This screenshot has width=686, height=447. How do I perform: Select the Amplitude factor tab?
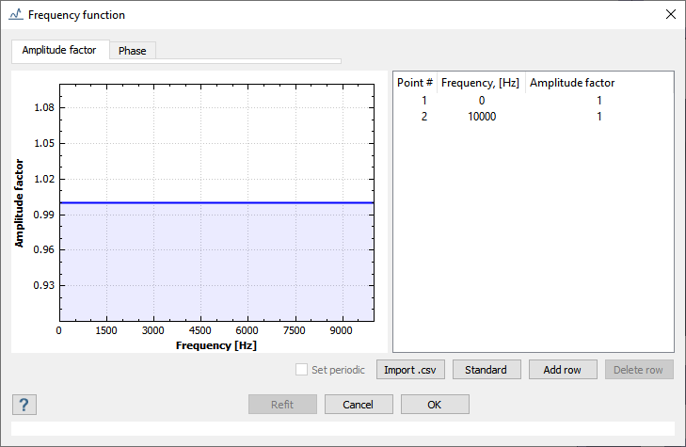click(59, 50)
